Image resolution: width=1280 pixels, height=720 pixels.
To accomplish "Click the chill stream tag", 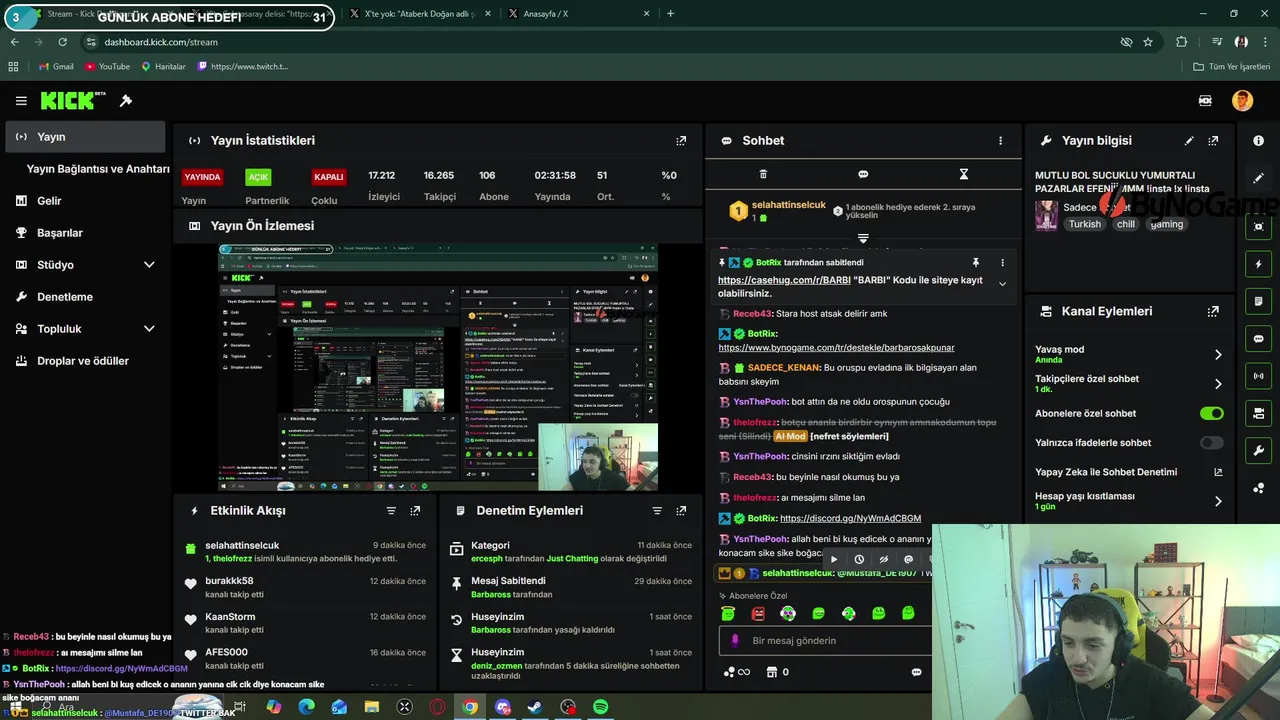I will (x=1126, y=224).
